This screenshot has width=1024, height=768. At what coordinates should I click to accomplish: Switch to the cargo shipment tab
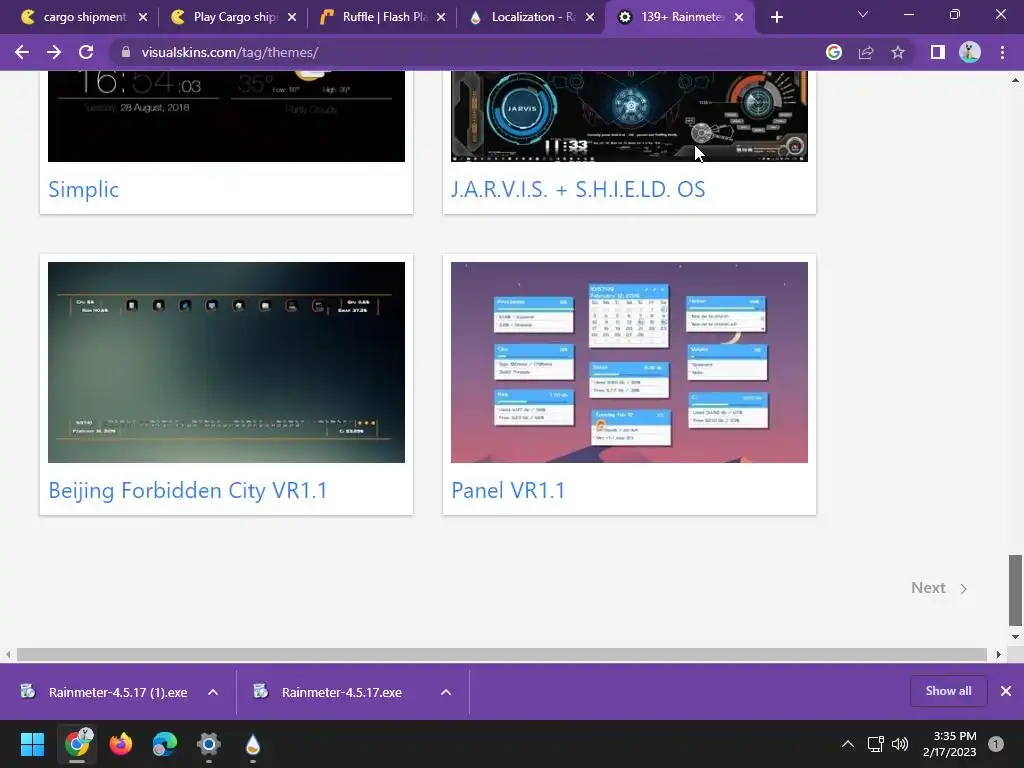click(84, 17)
